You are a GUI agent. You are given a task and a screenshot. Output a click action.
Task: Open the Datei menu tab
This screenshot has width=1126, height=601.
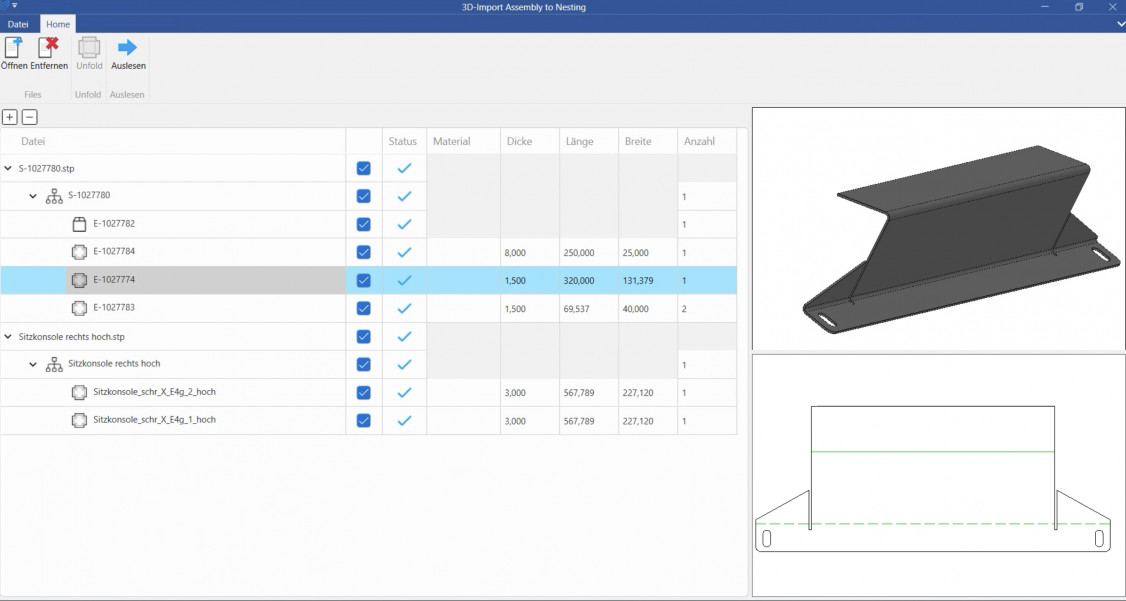pos(18,23)
